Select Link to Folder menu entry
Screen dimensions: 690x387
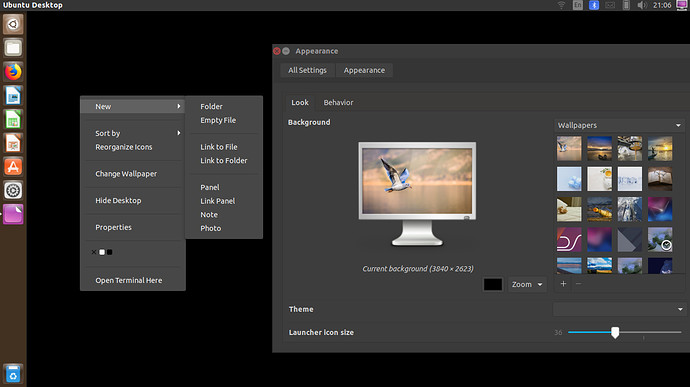224,161
